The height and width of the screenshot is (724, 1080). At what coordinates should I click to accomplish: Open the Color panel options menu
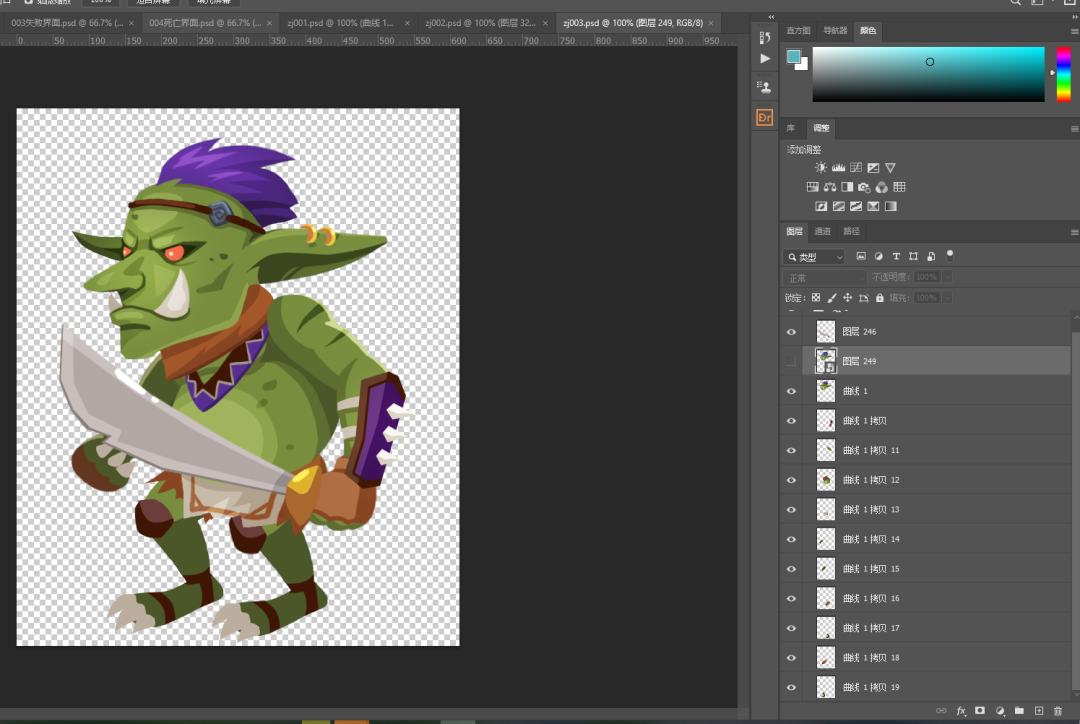pyautogui.click(x=1074, y=31)
